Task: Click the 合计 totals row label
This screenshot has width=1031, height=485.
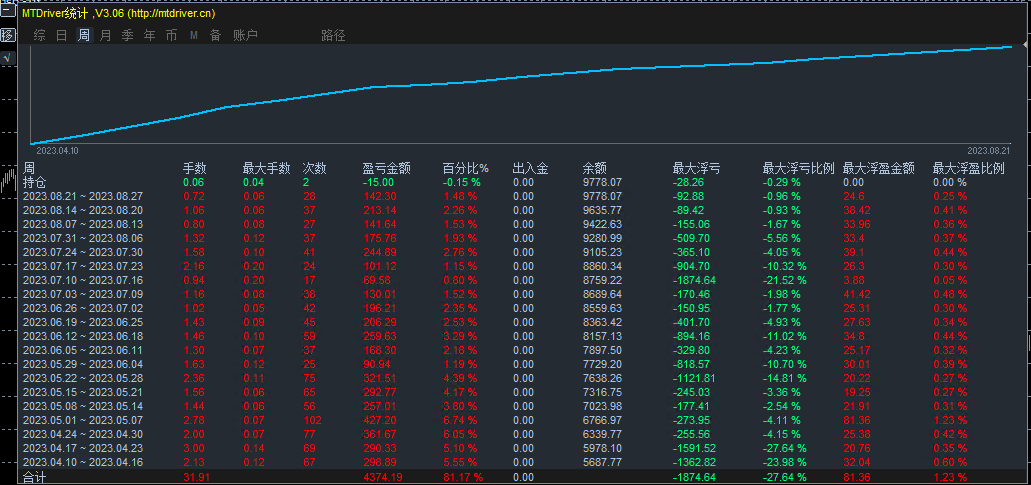Action: 36,478
